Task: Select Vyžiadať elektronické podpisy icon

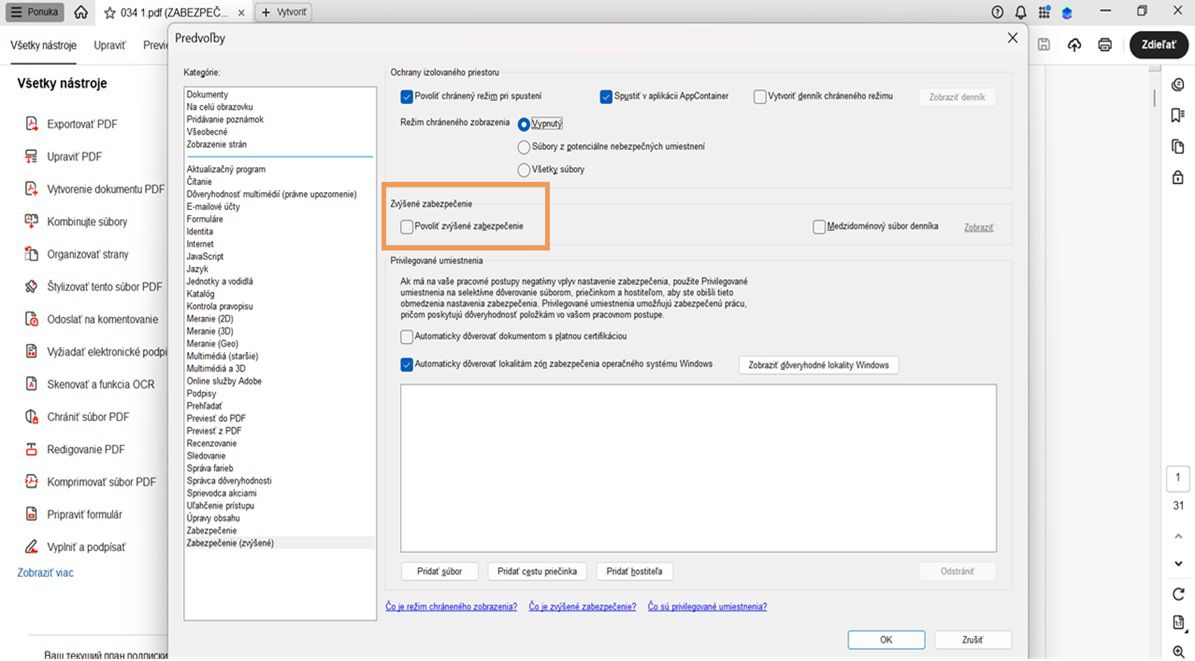Action: coord(31,351)
